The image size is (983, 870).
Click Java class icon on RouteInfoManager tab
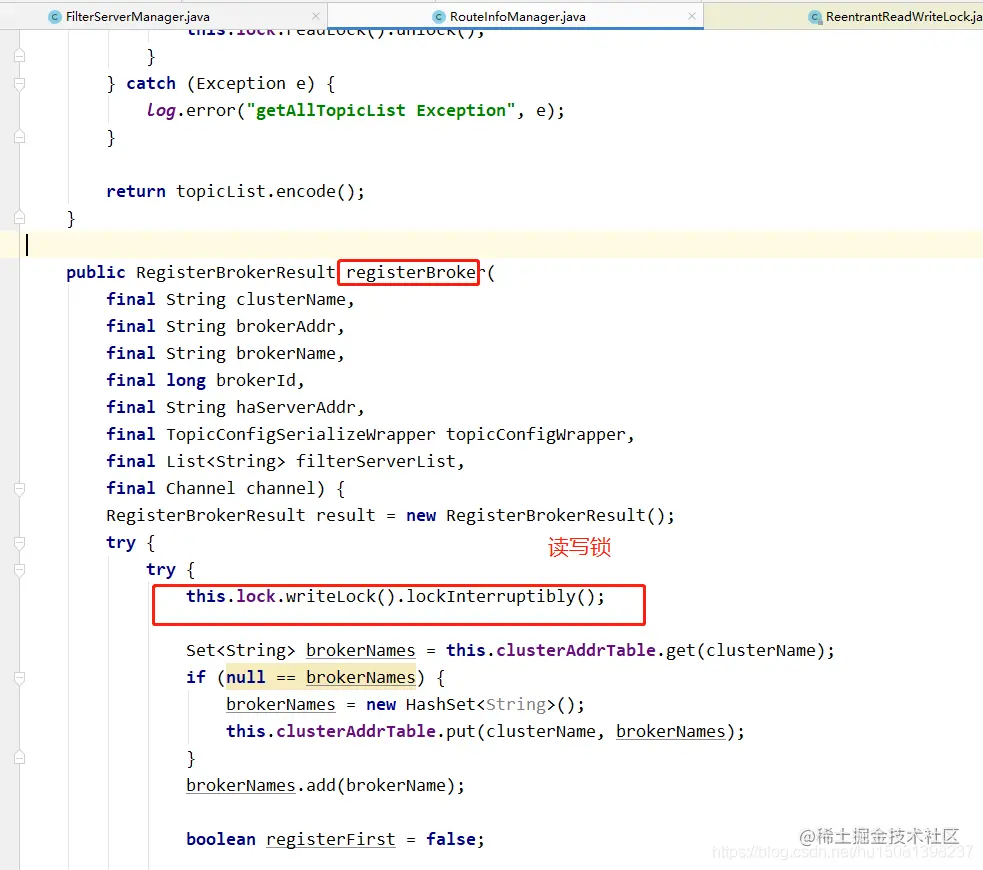[x=439, y=17]
